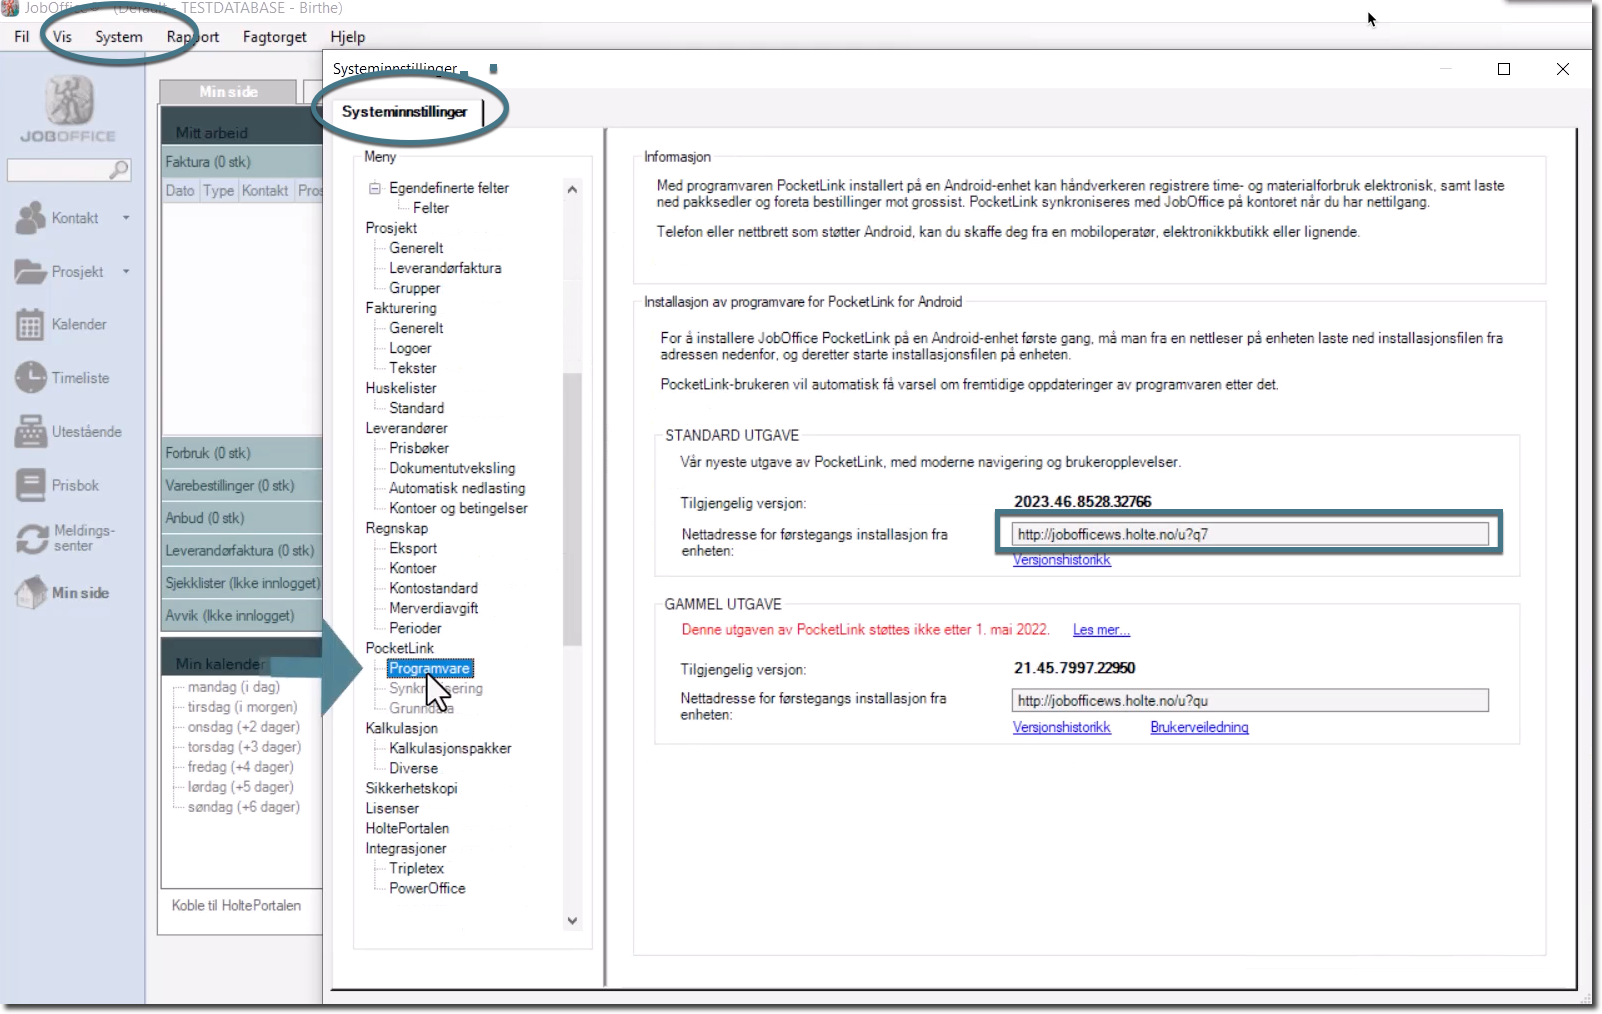
Task: Open the Hjelp menu
Action: coord(348,37)
